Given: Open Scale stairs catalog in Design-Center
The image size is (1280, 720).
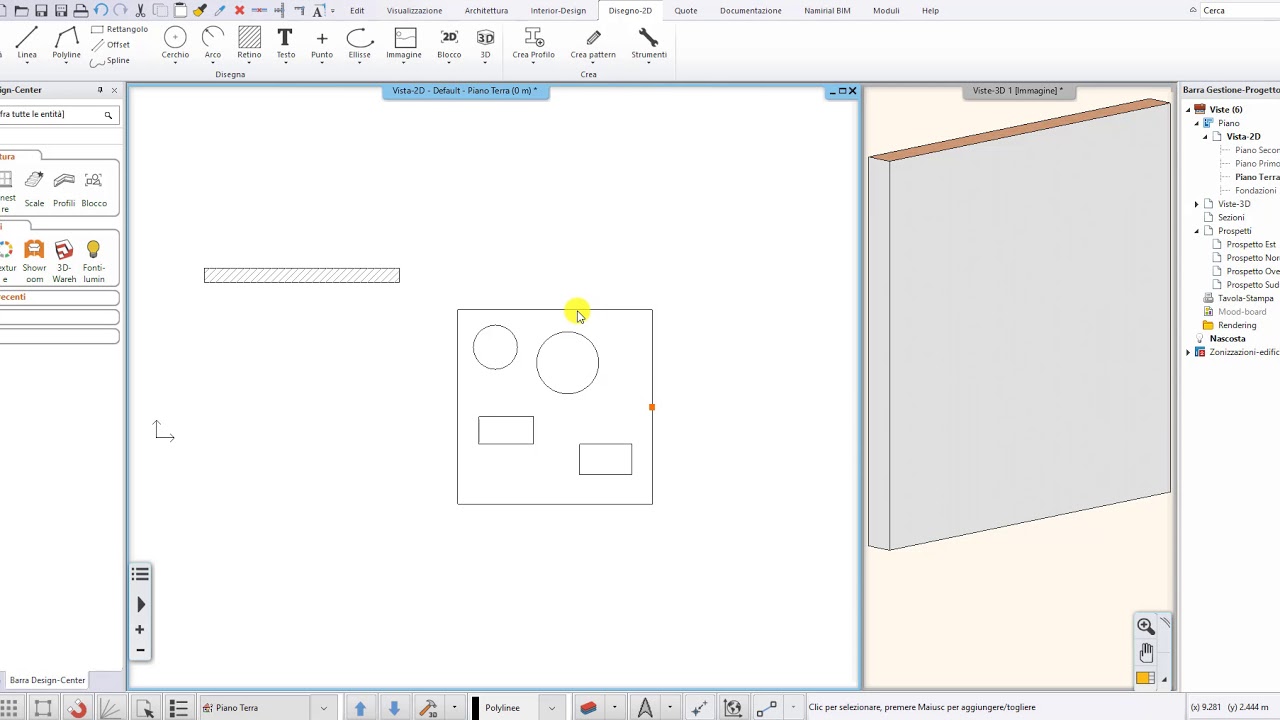Looking at the screenshot, I should (x=34, y=188).
